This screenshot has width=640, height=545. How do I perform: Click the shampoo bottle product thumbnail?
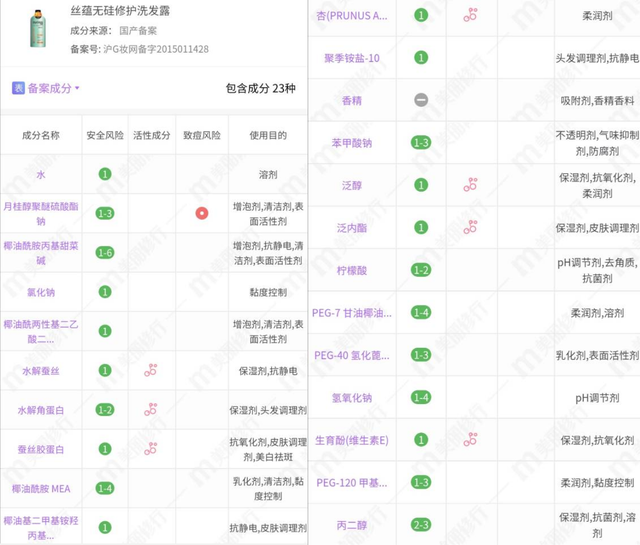tap(38, 29)
